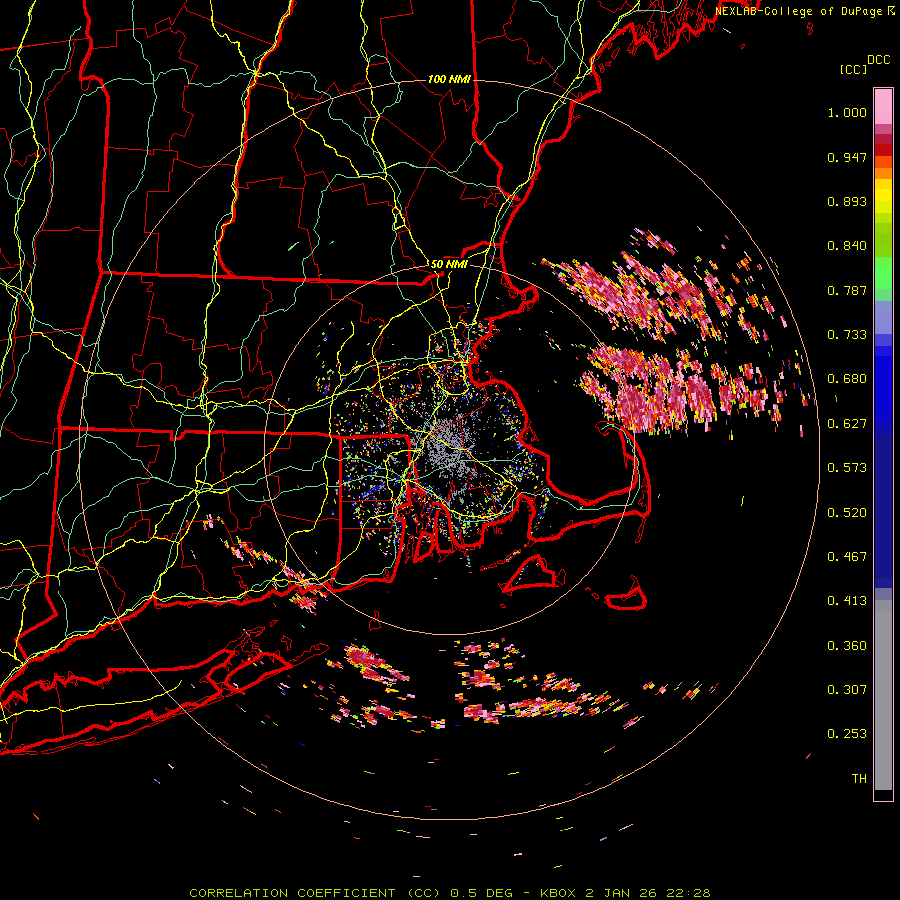900x900 pixels.
Task: Click the 0.787 scale label
Action: click(x=847, y=290)
